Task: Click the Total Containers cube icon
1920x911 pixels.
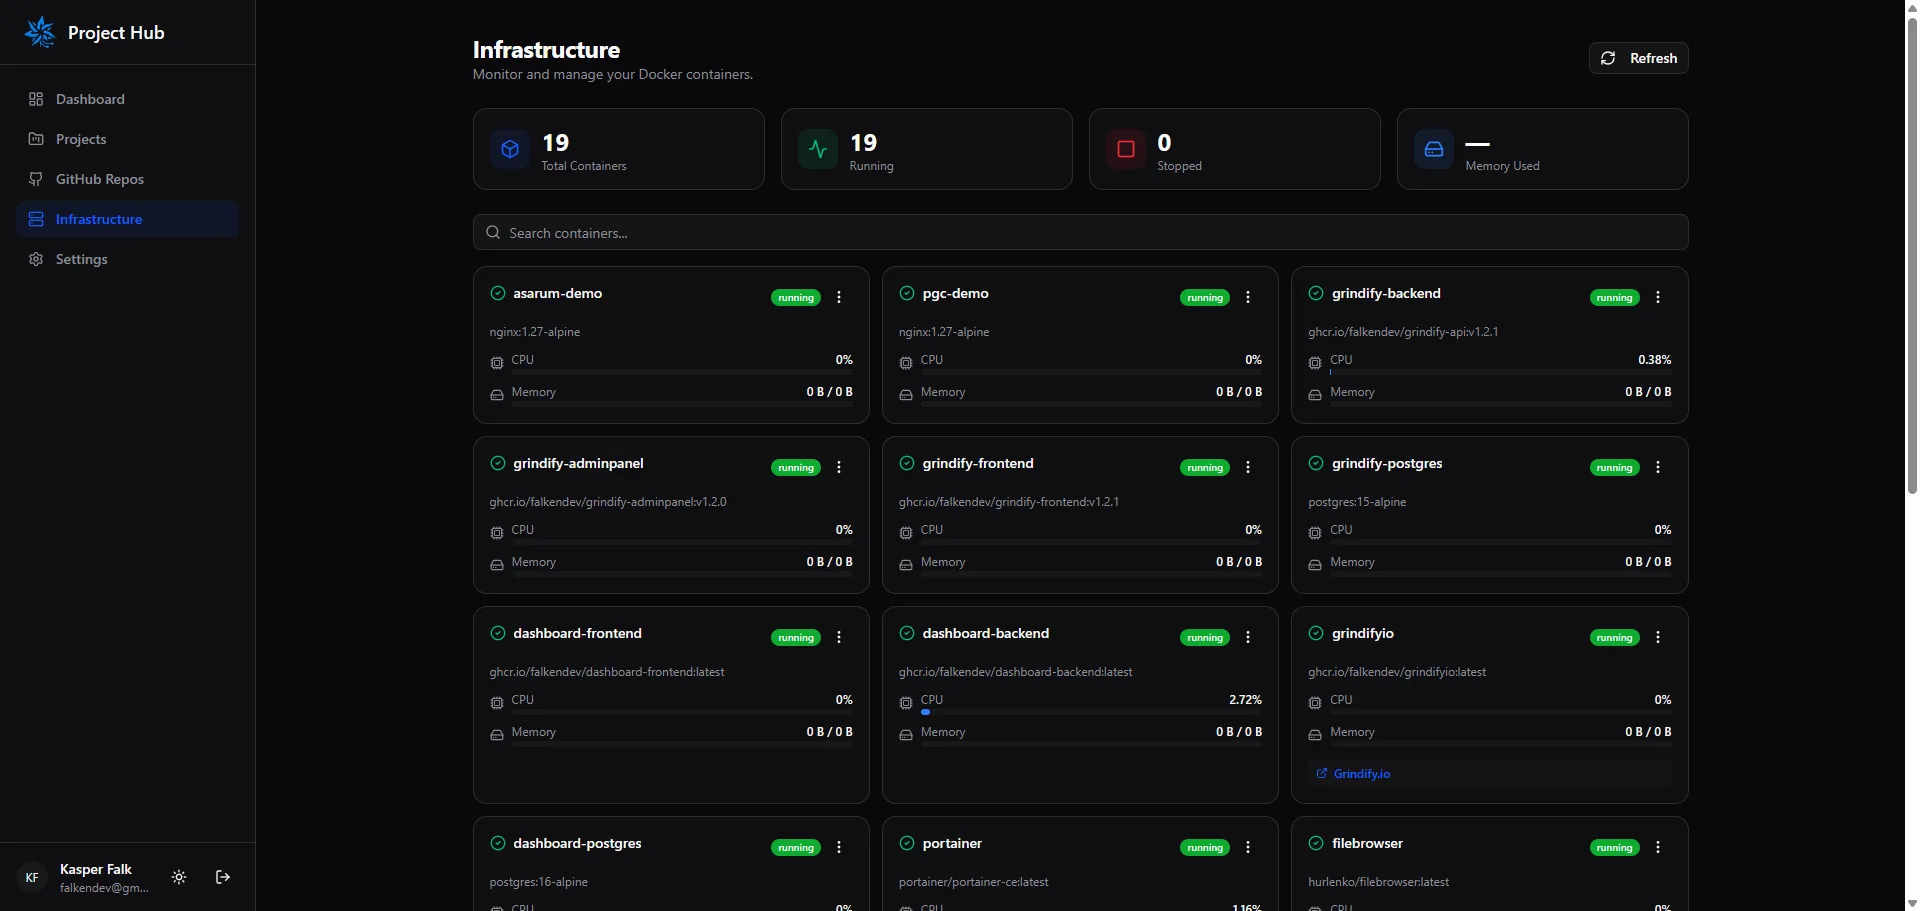Action: tap(510, 149)
